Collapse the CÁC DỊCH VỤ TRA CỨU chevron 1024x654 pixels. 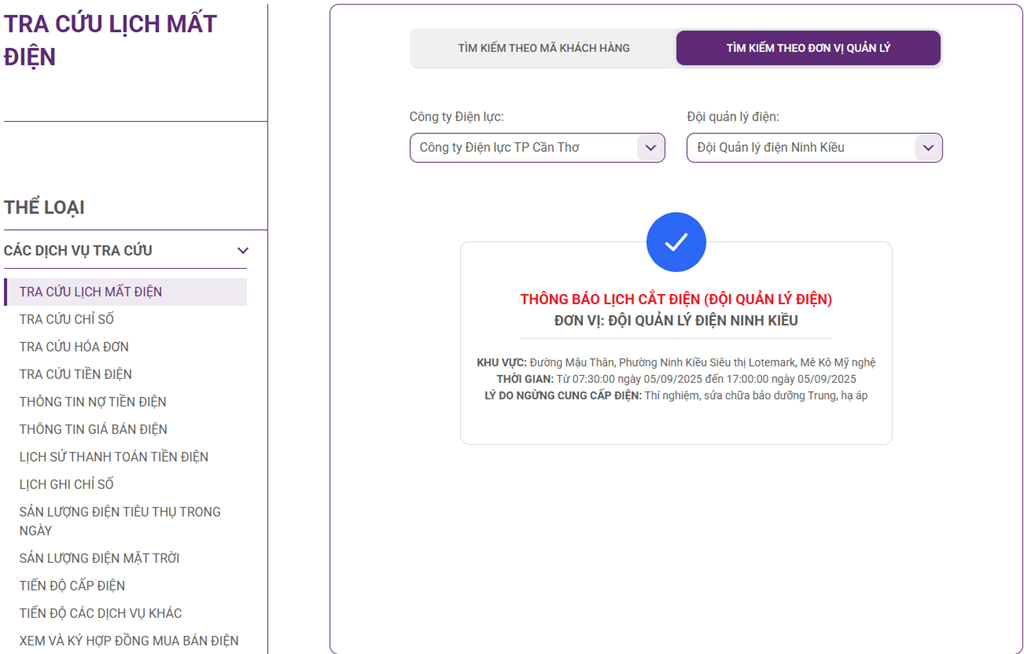pyautogui.click(x=243, y=251)
